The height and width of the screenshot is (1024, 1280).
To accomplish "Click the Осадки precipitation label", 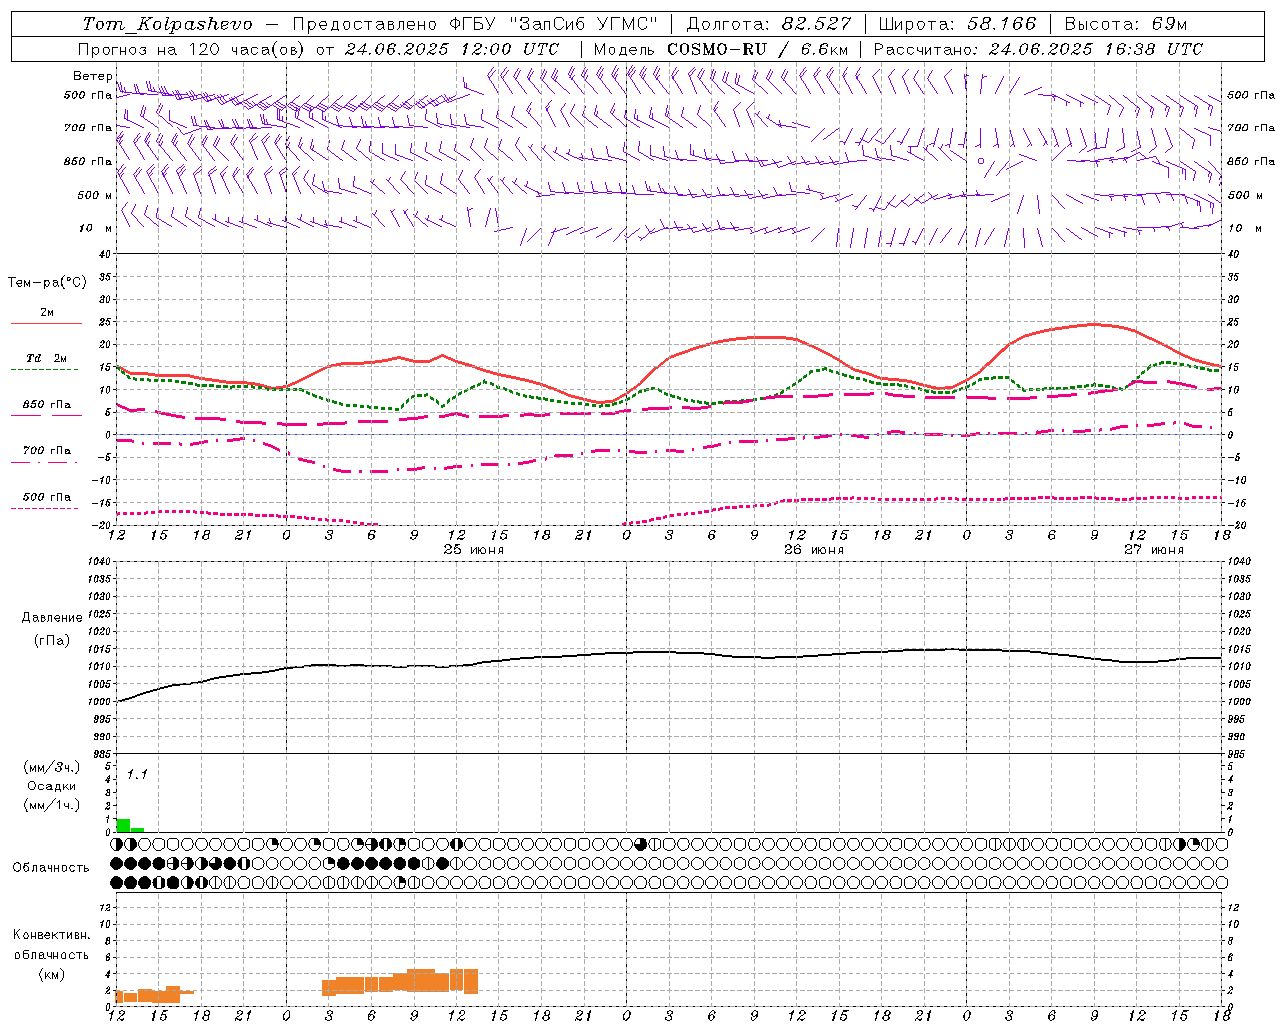I will click(x=51, y=786).
